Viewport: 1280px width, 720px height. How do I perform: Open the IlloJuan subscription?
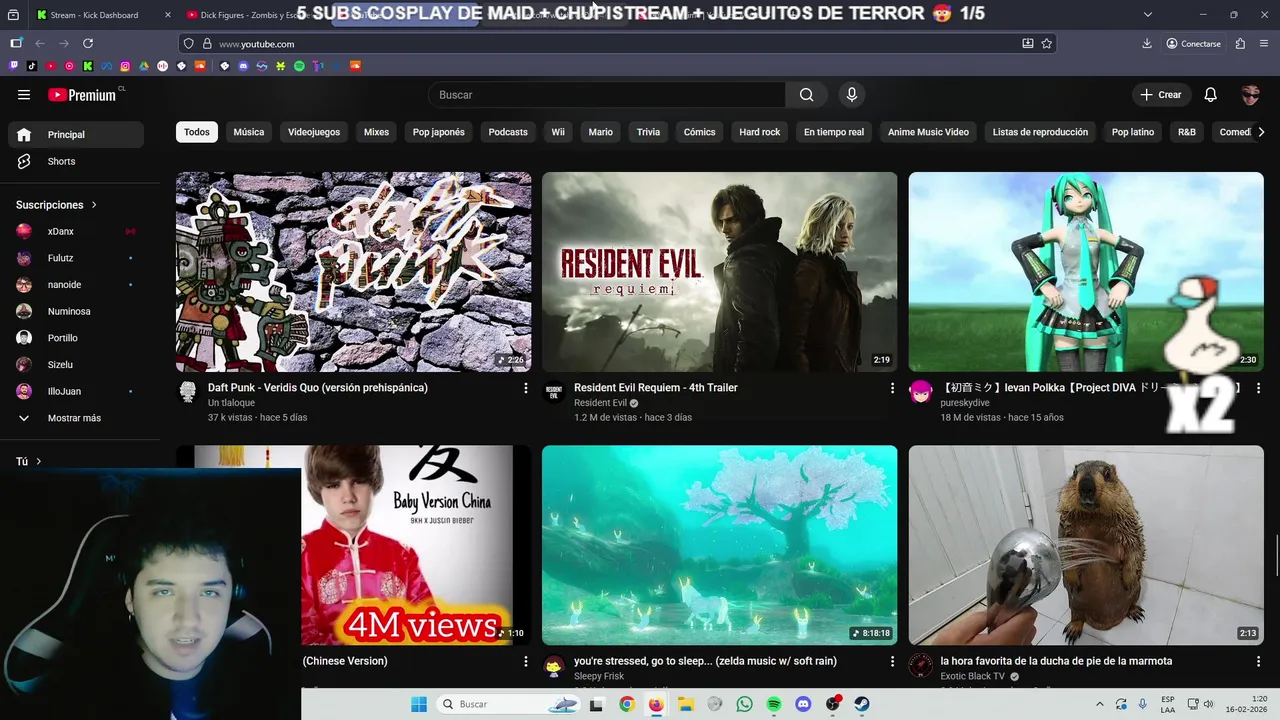pyautogui.click(x=76, y=391)
